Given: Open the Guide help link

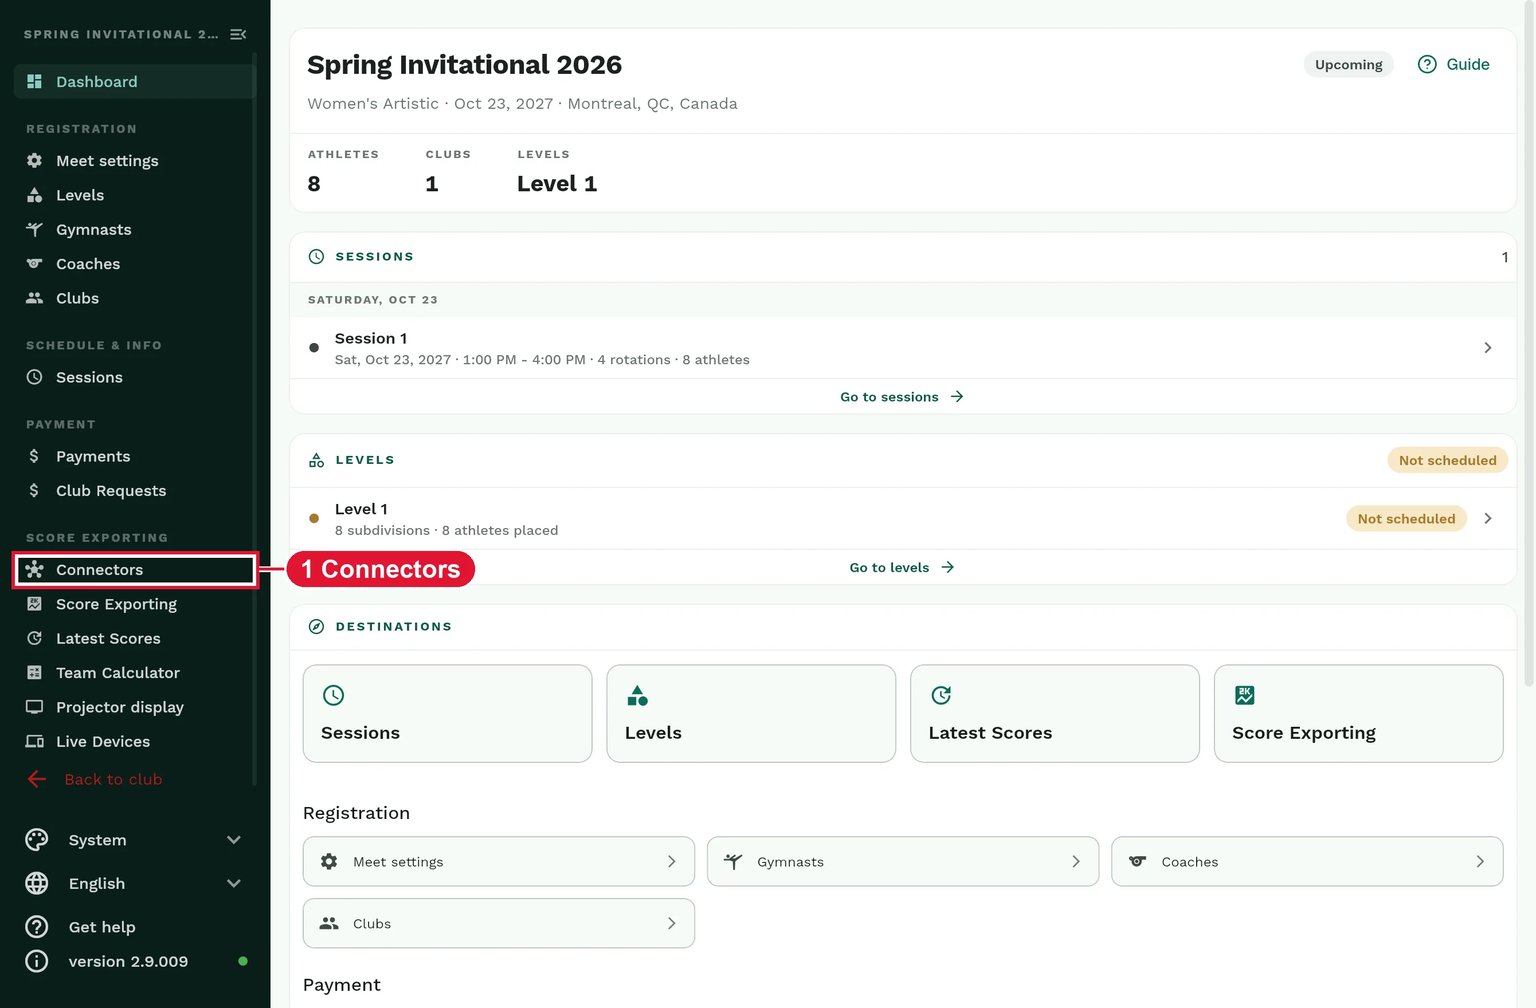Looking at the screenshot, I should [1454, 64].
